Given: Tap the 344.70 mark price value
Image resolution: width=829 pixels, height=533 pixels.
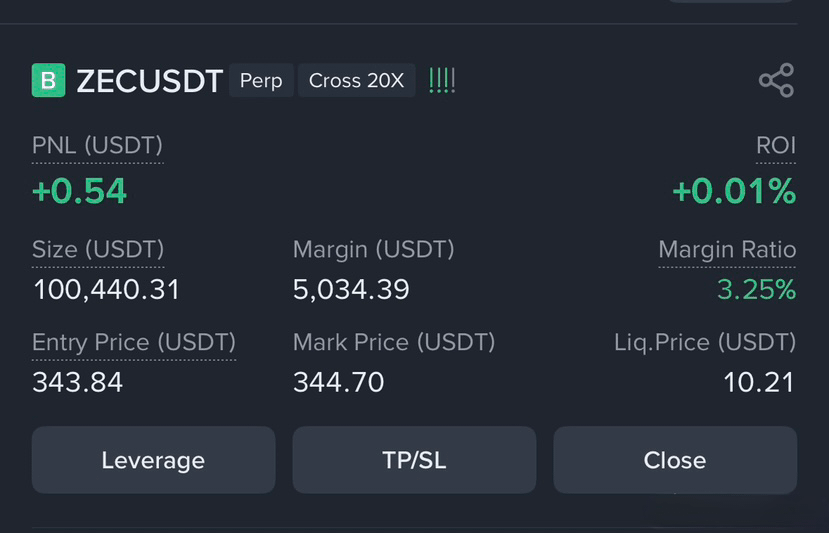Looking at the screenshot, I should [x=338, y=382].
